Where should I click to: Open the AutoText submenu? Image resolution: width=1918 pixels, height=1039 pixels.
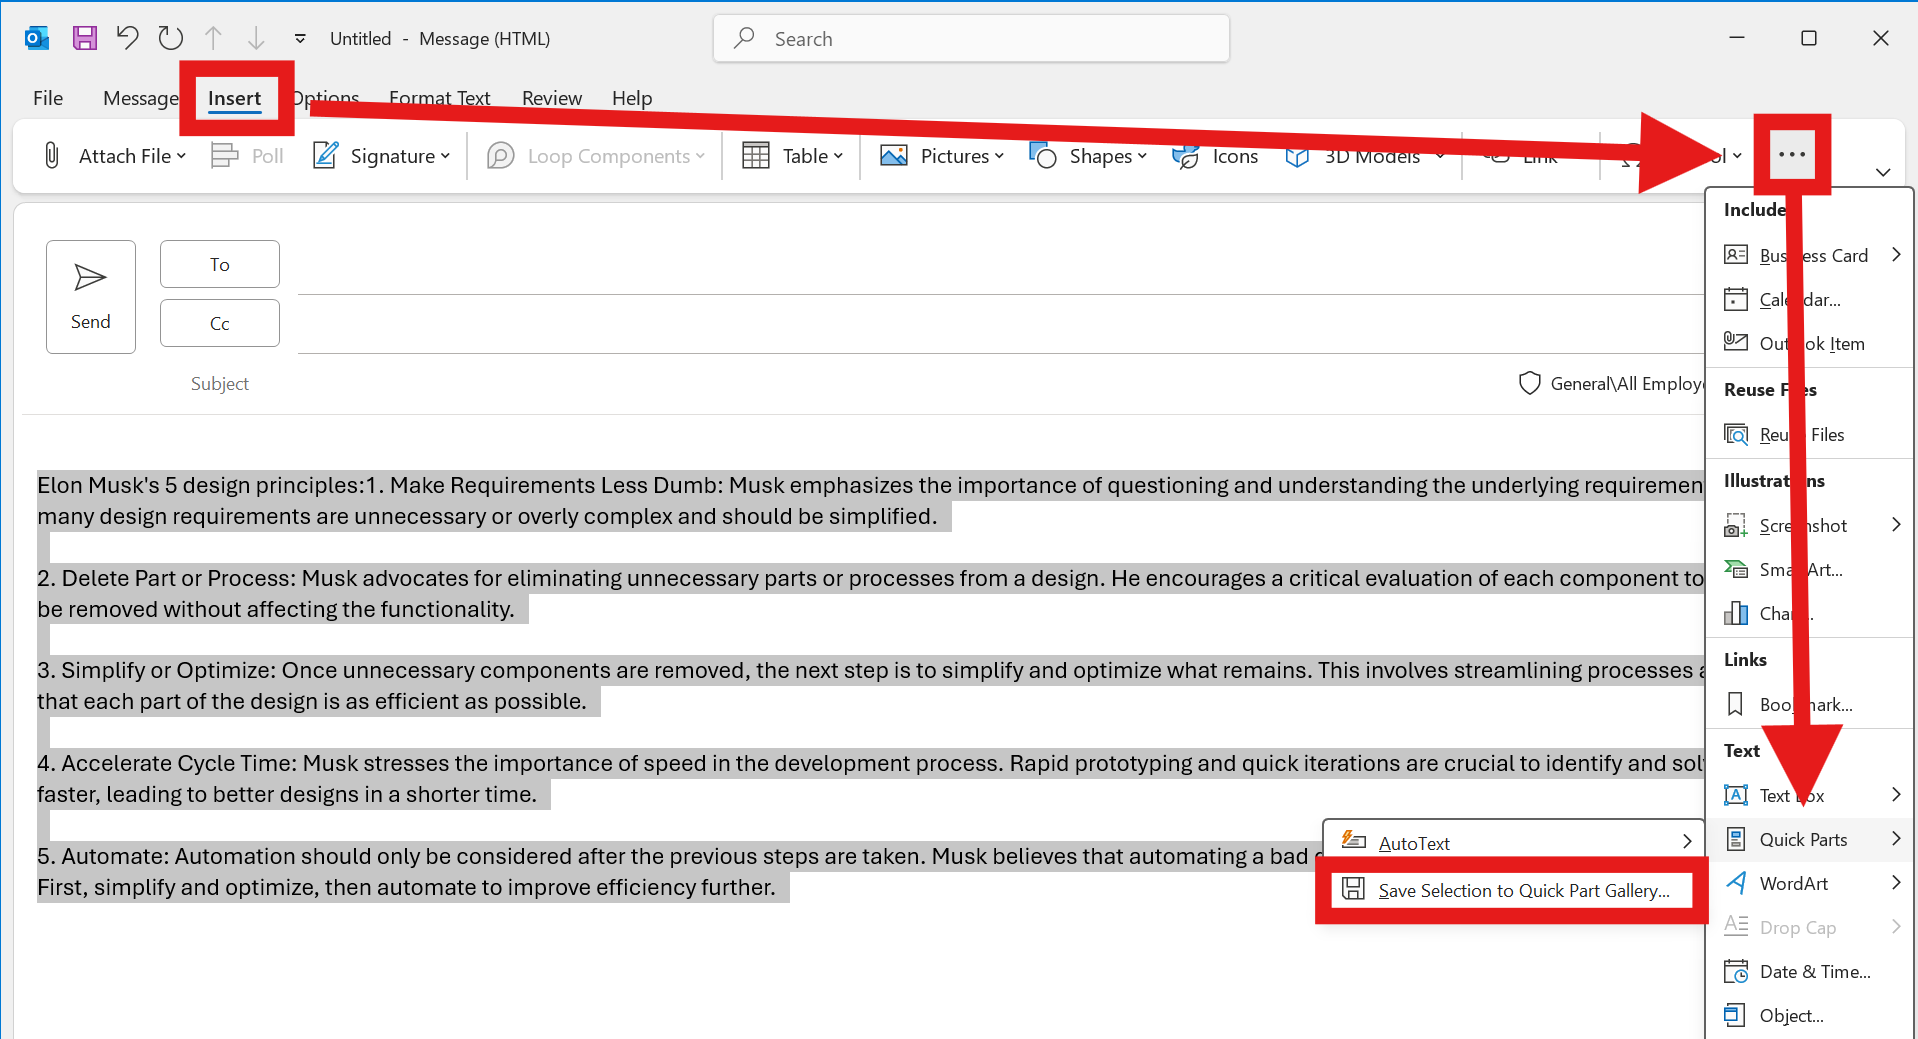coord(1515,843)
